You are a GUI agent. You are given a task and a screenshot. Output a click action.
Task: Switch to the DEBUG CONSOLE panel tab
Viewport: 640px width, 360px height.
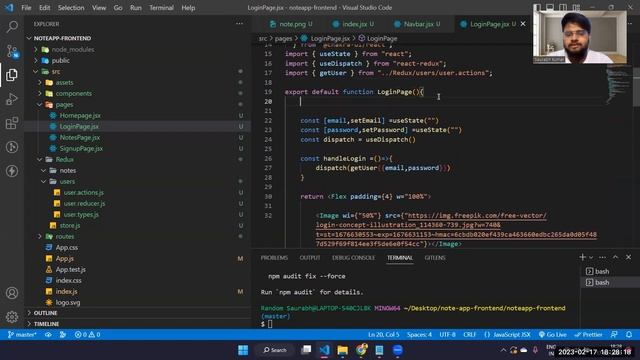pos(353,258)
